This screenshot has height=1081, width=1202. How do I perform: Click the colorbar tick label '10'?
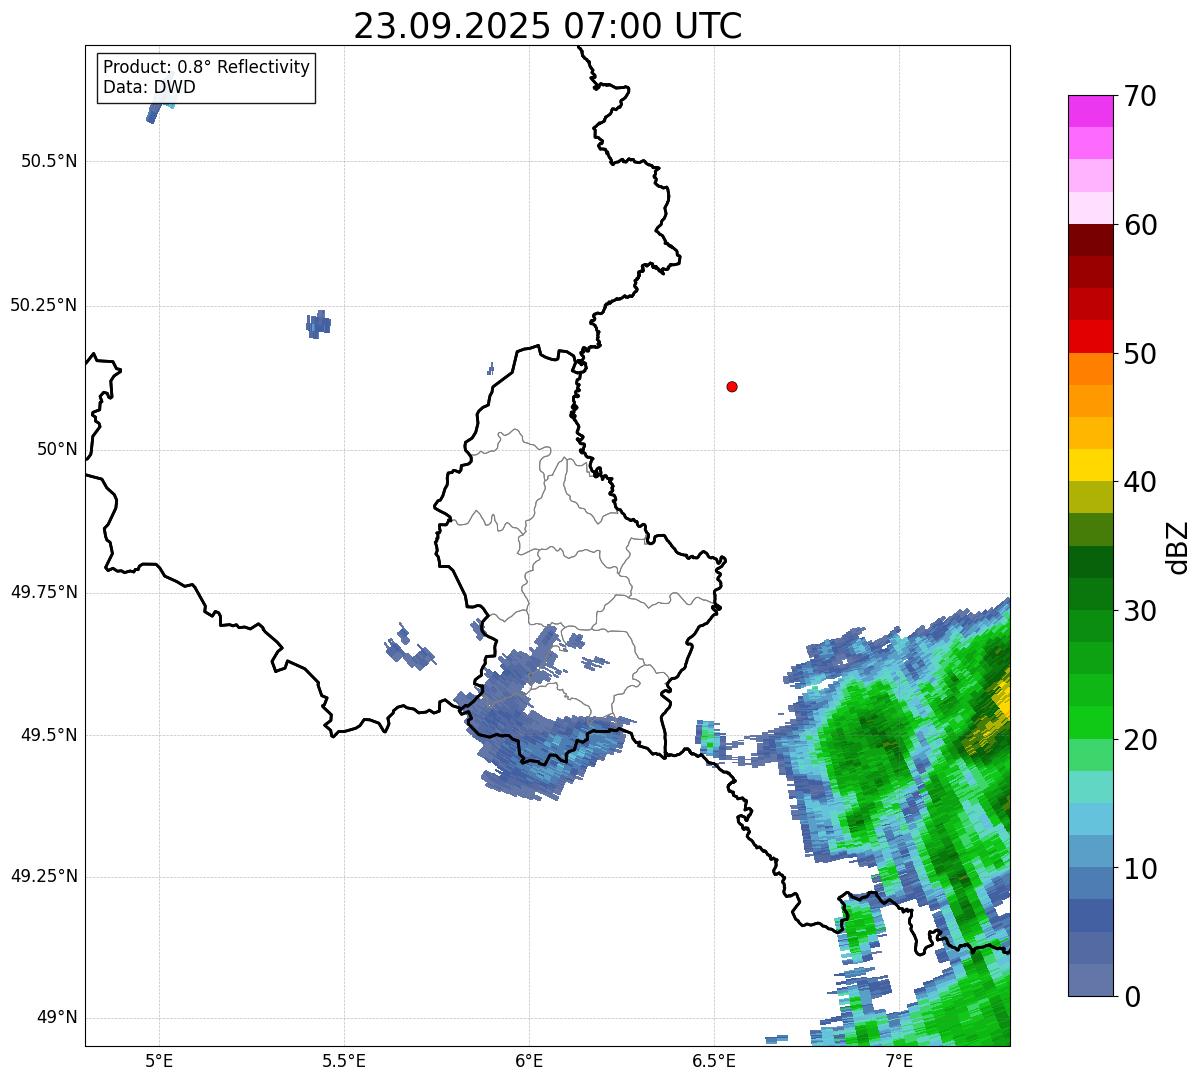click(1140, 869)
